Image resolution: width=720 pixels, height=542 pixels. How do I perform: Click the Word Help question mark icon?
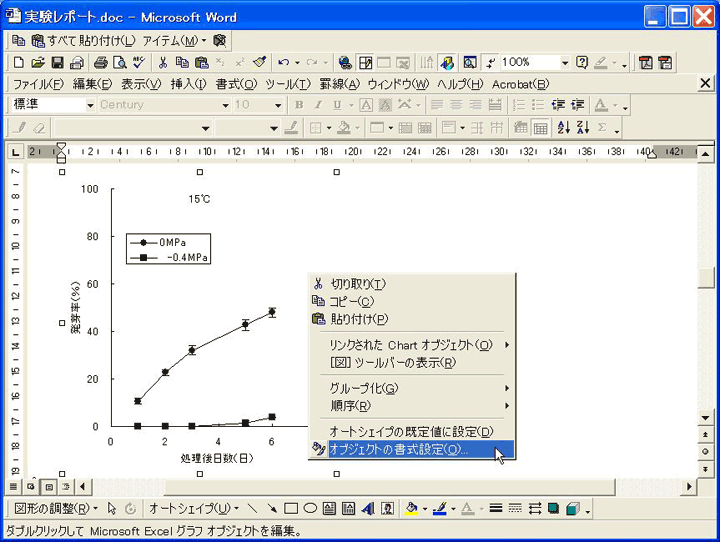click(x=582, y=63)
